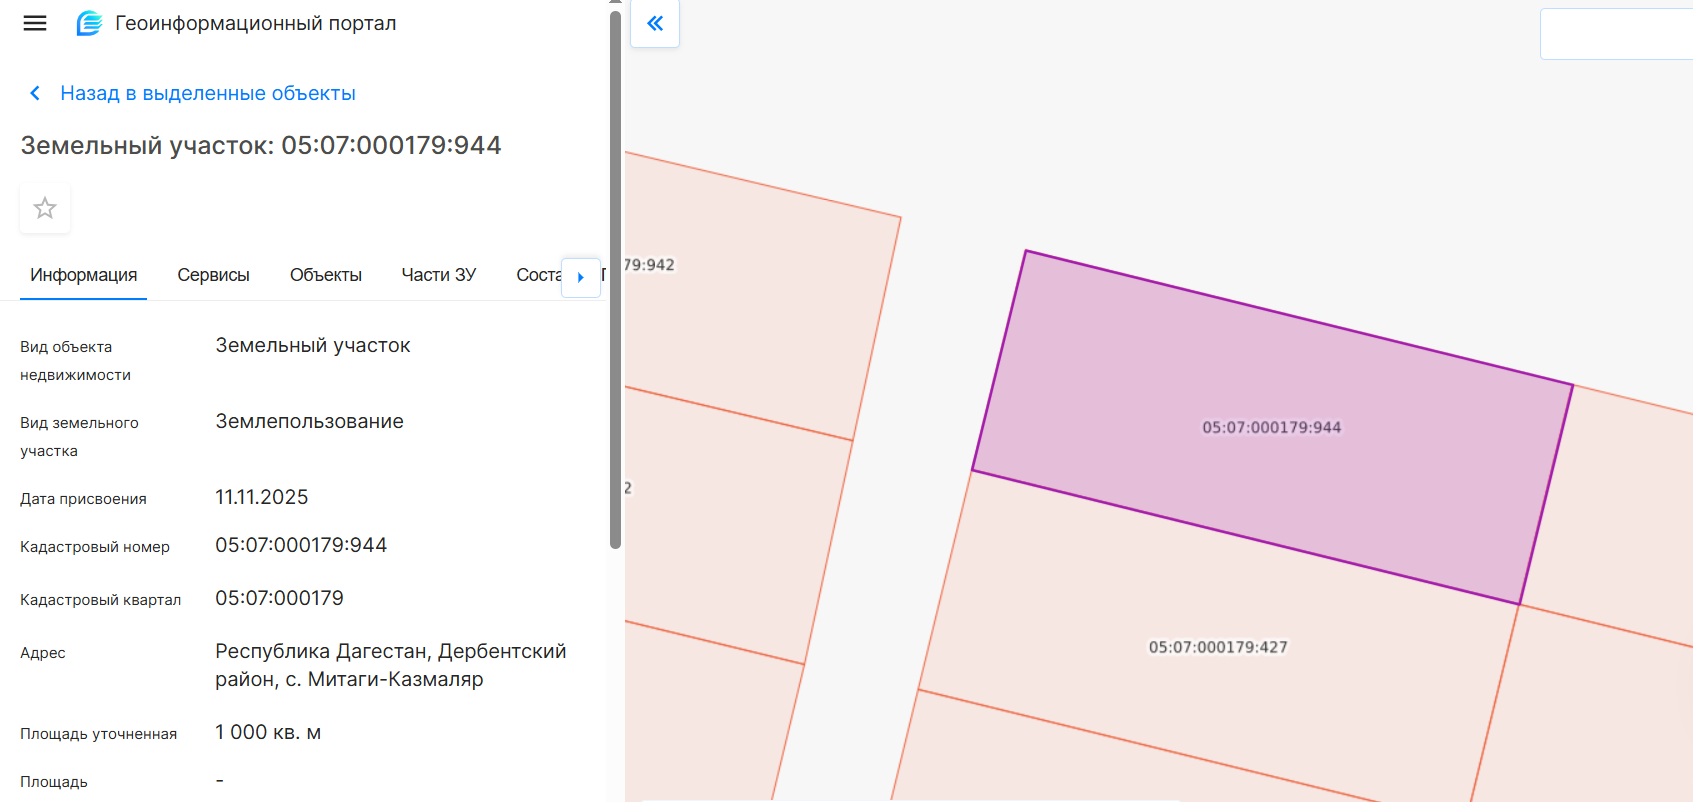Switch to the Информация tab
Screen dimensions: 1693x802
[84, 275]
